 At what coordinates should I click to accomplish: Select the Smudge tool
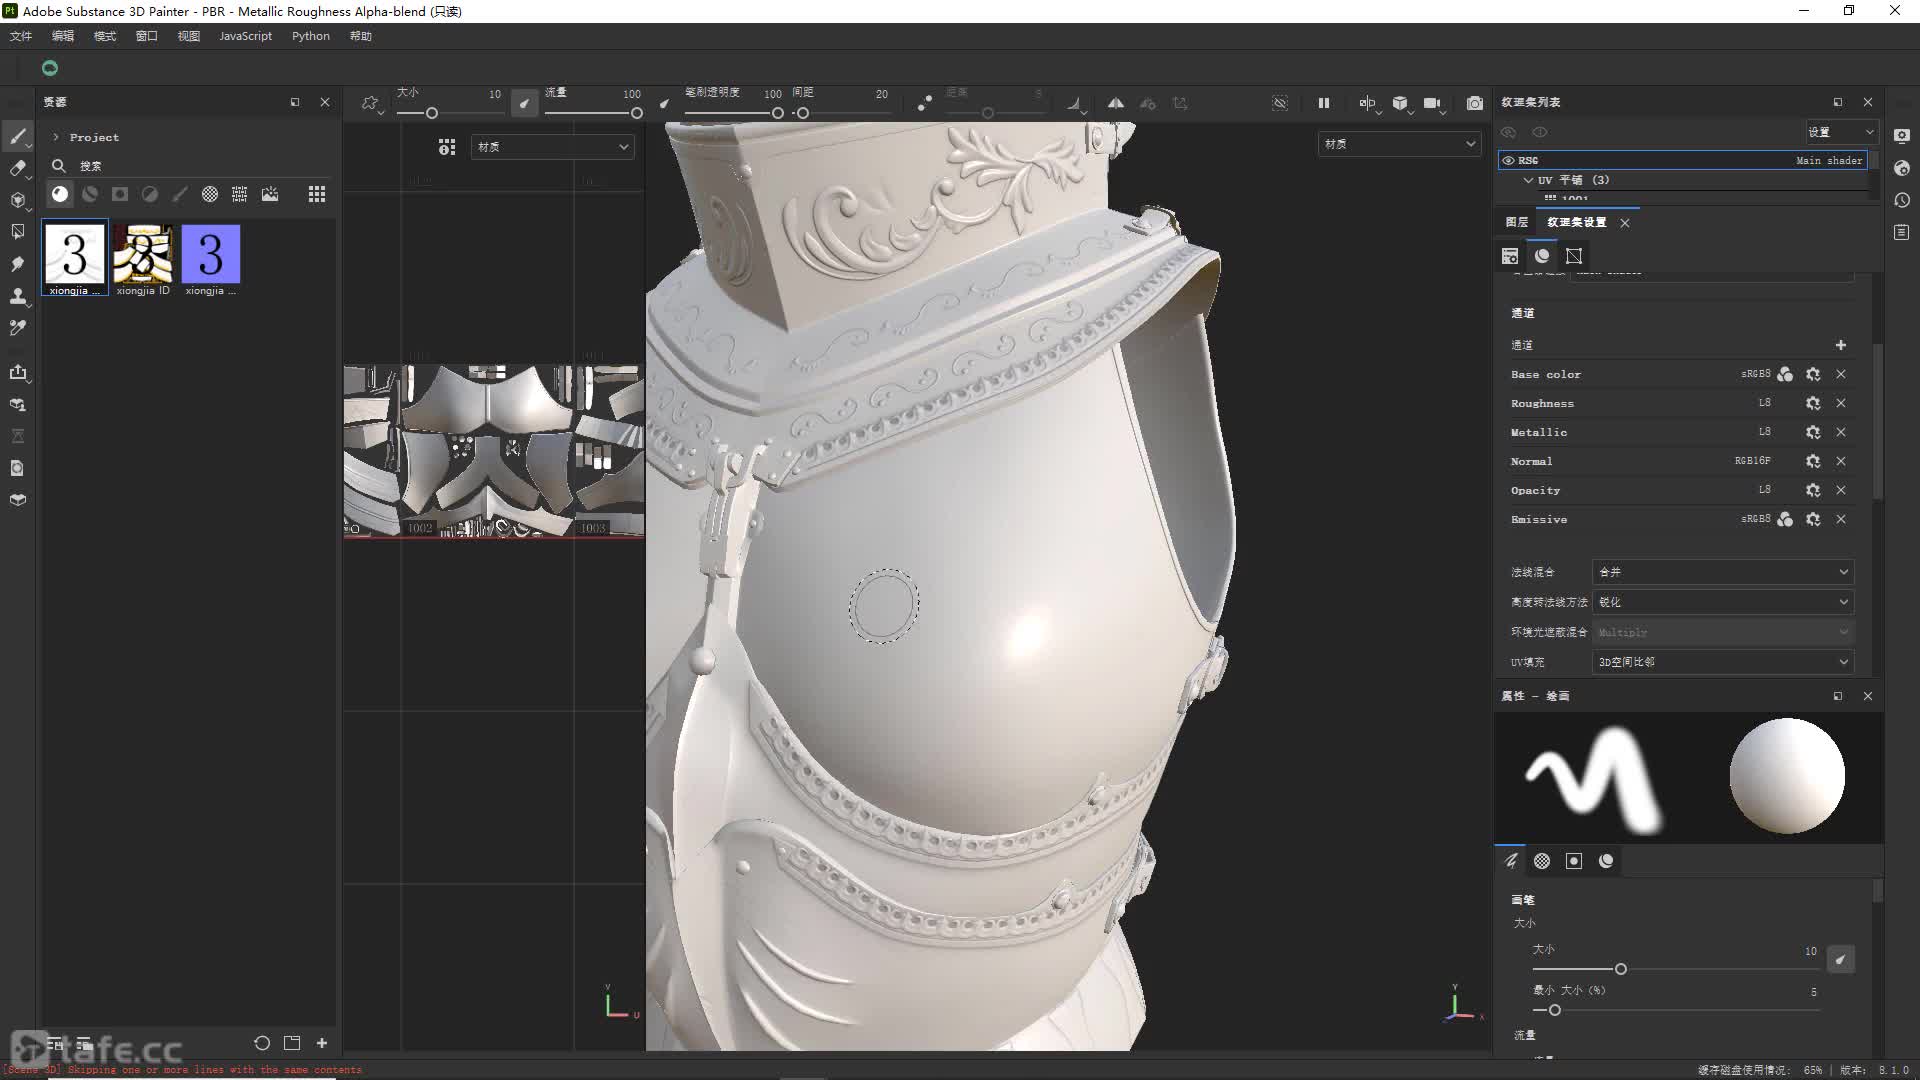[18, 264]
